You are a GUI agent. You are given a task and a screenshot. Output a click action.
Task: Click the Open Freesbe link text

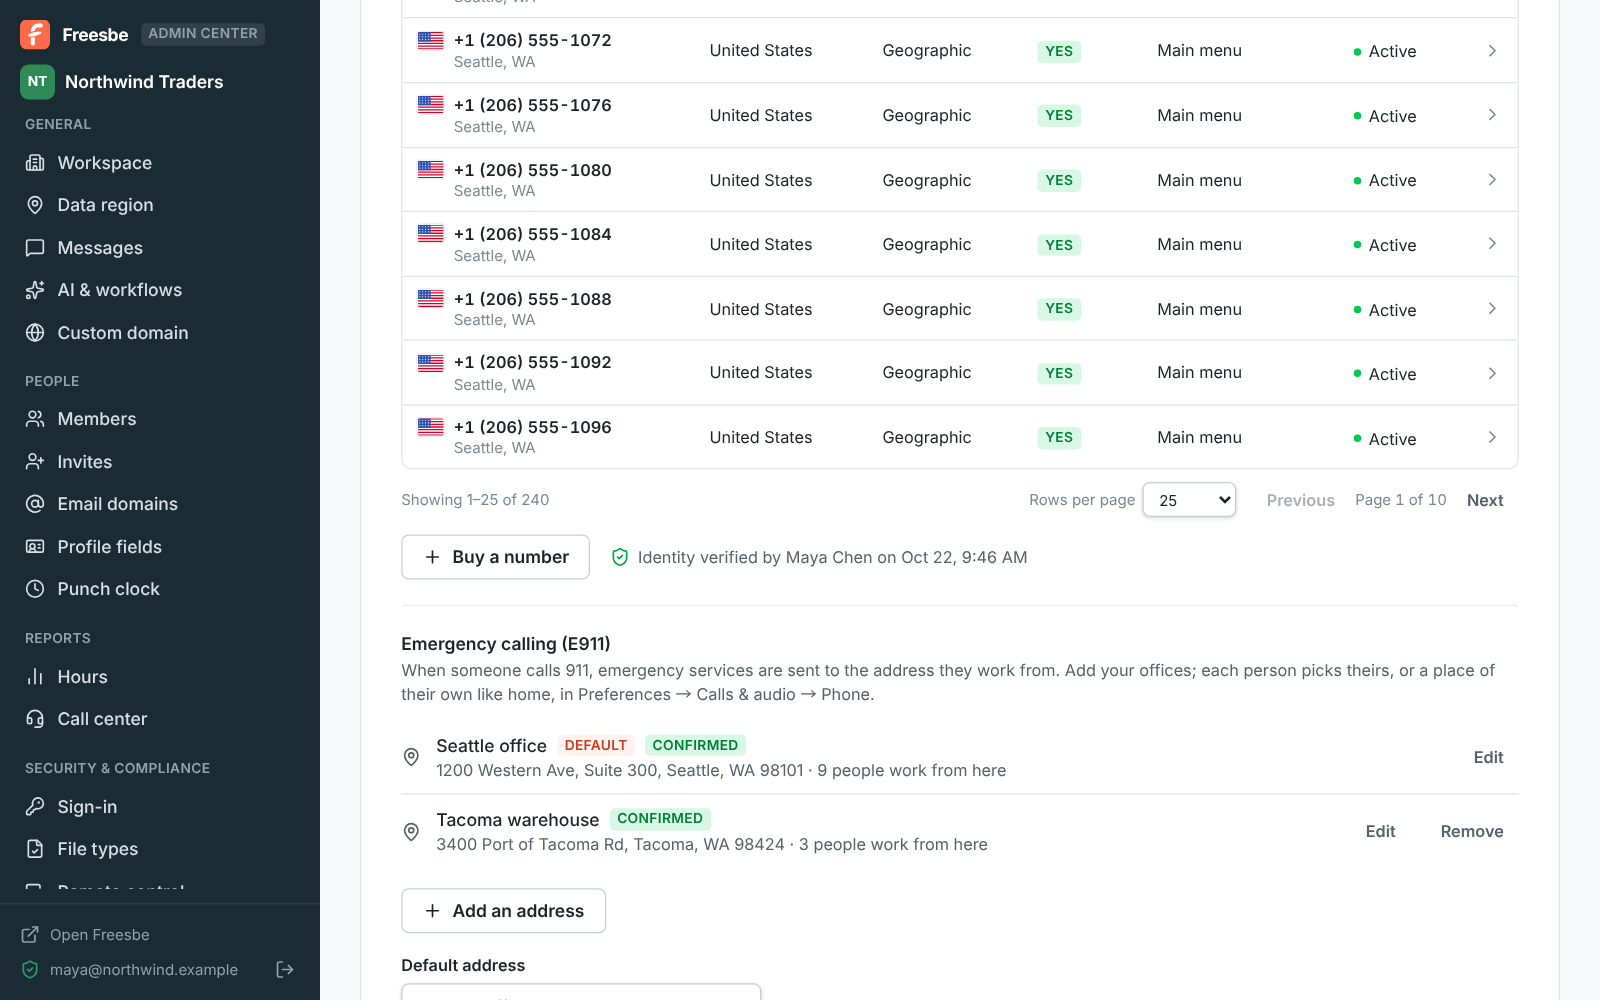tap(100, 935)
